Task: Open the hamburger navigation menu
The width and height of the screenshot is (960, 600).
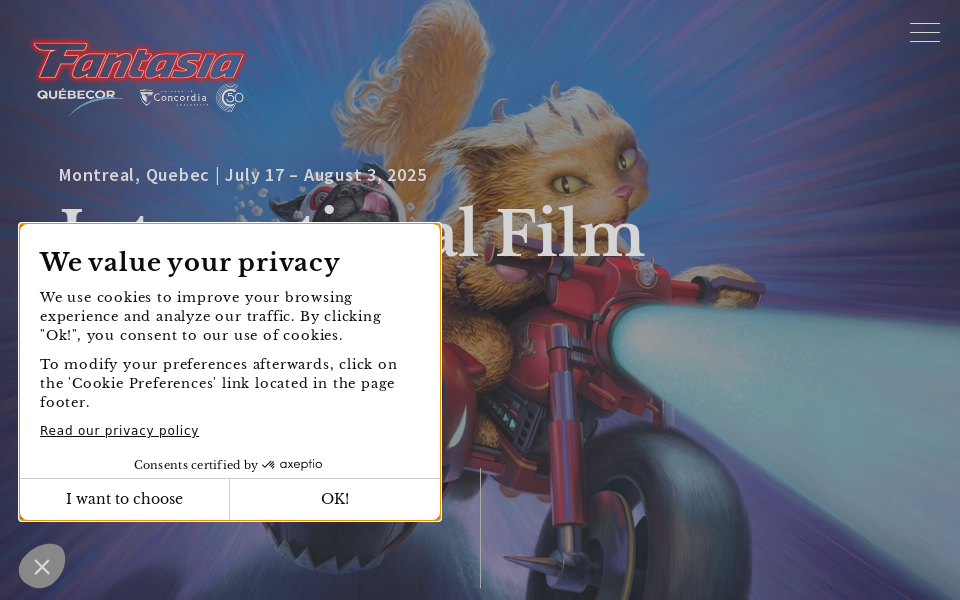Action: click(924, 33)
